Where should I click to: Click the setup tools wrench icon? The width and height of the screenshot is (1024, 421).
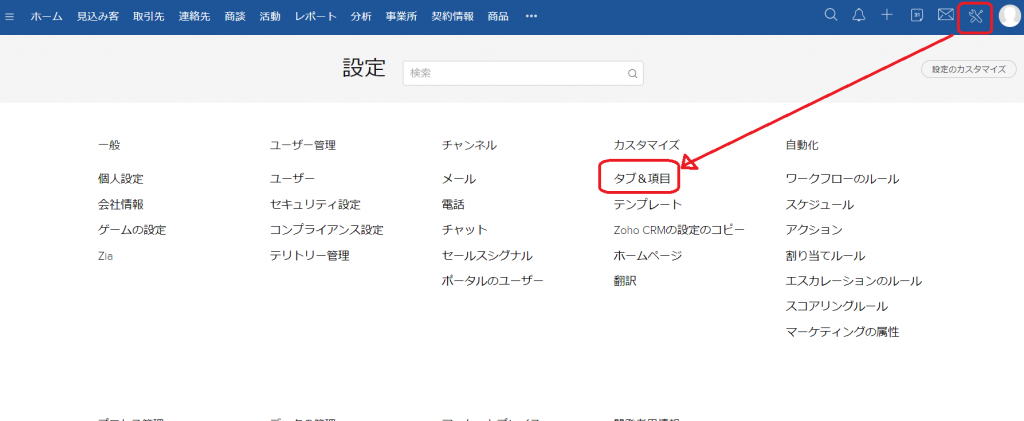[976, 16]
